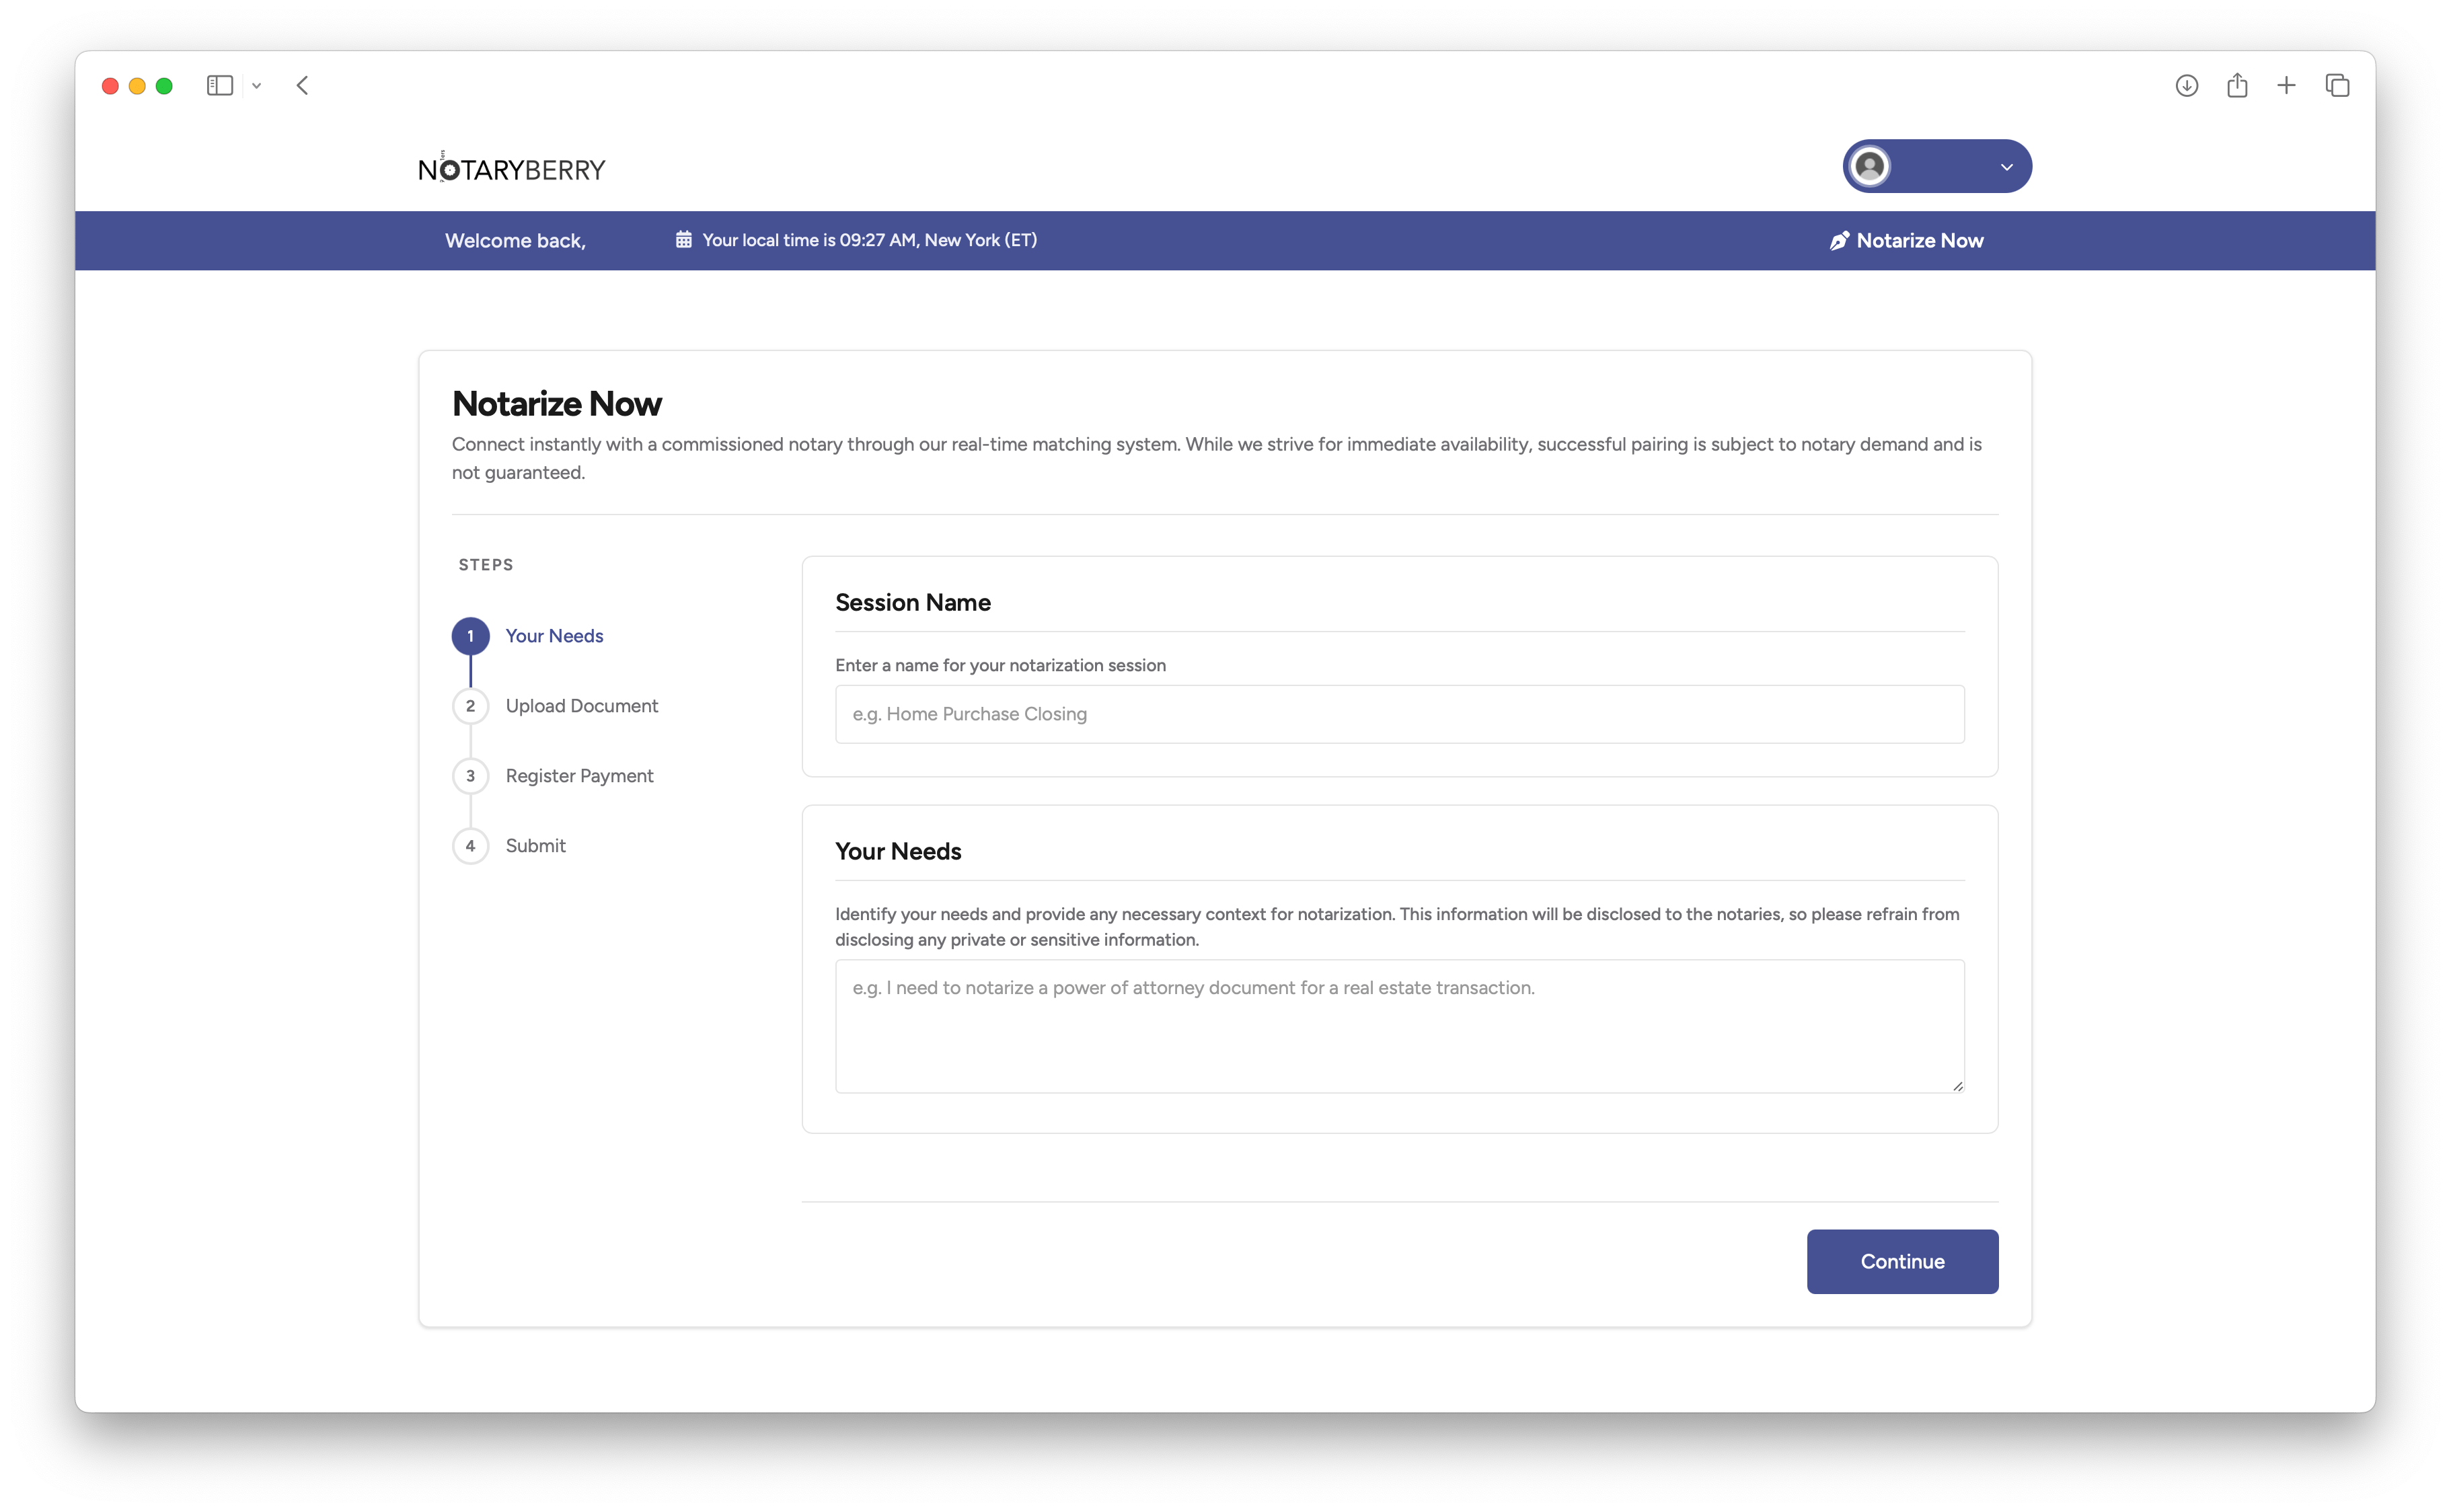
Task: Open the browser share menu
Action: point(2237,85)
